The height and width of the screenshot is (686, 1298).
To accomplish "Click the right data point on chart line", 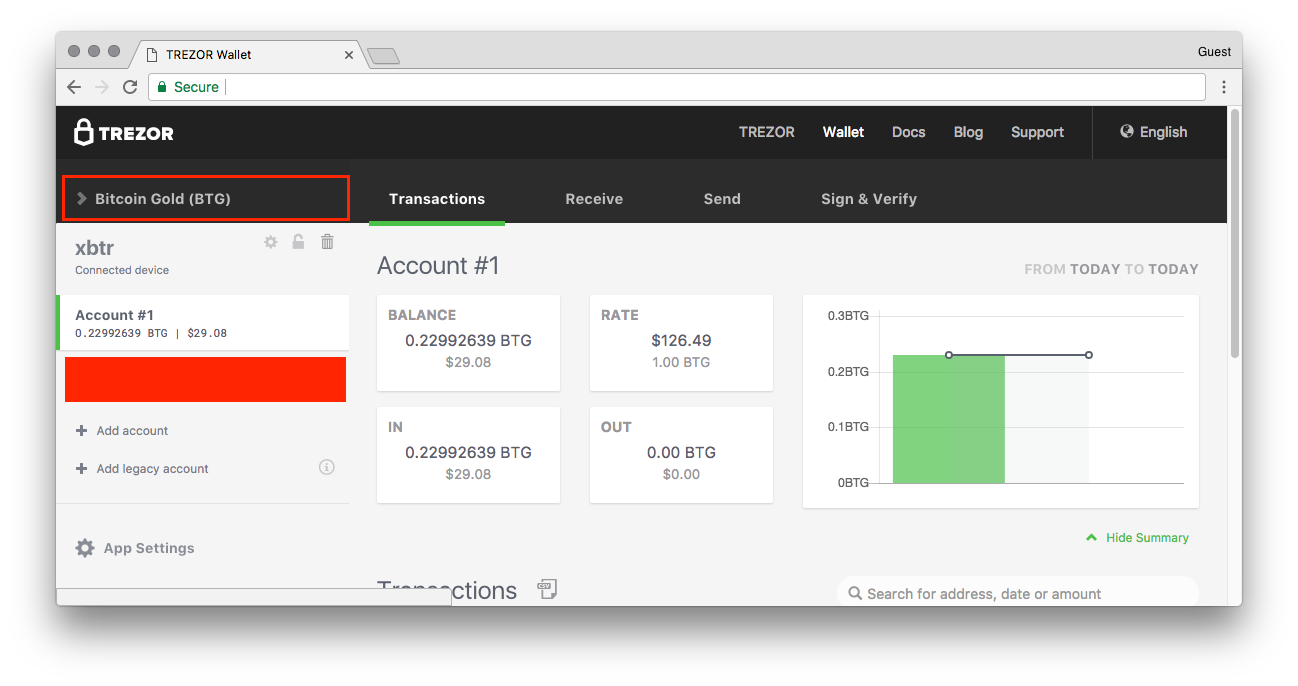I will pyautogui.click(x=1089, y=355).
